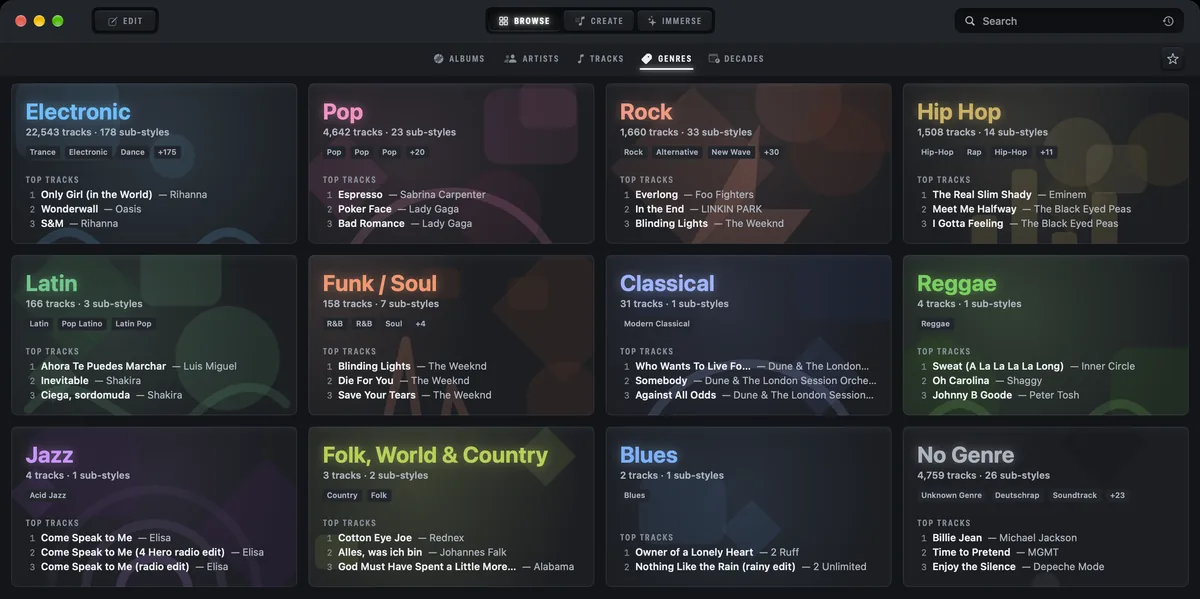
Task: Select the Country sub-style tag
Action: (342, 496)
